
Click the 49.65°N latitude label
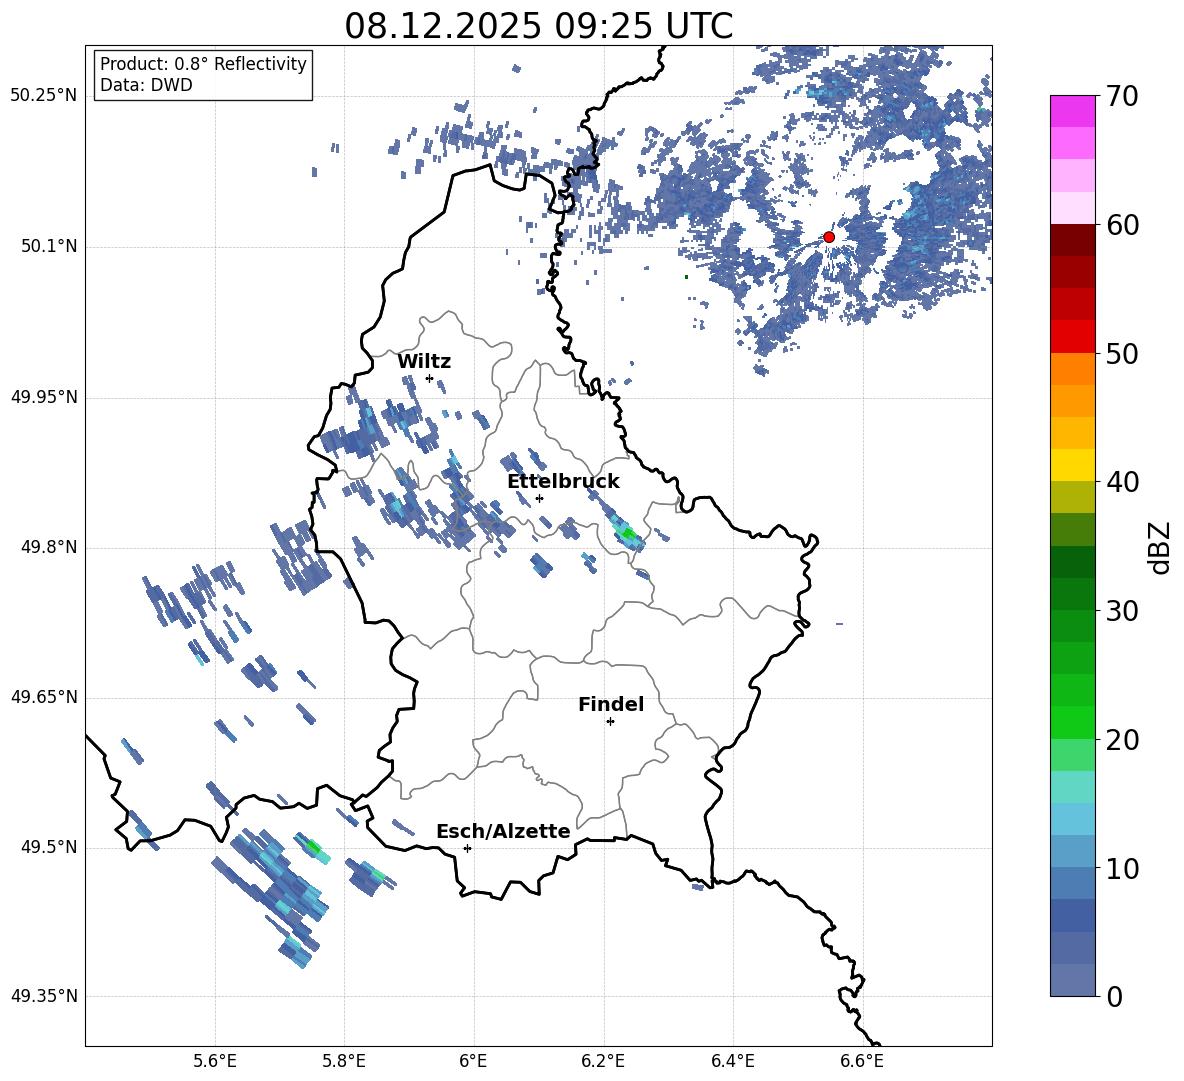click(x=44, y=697)
